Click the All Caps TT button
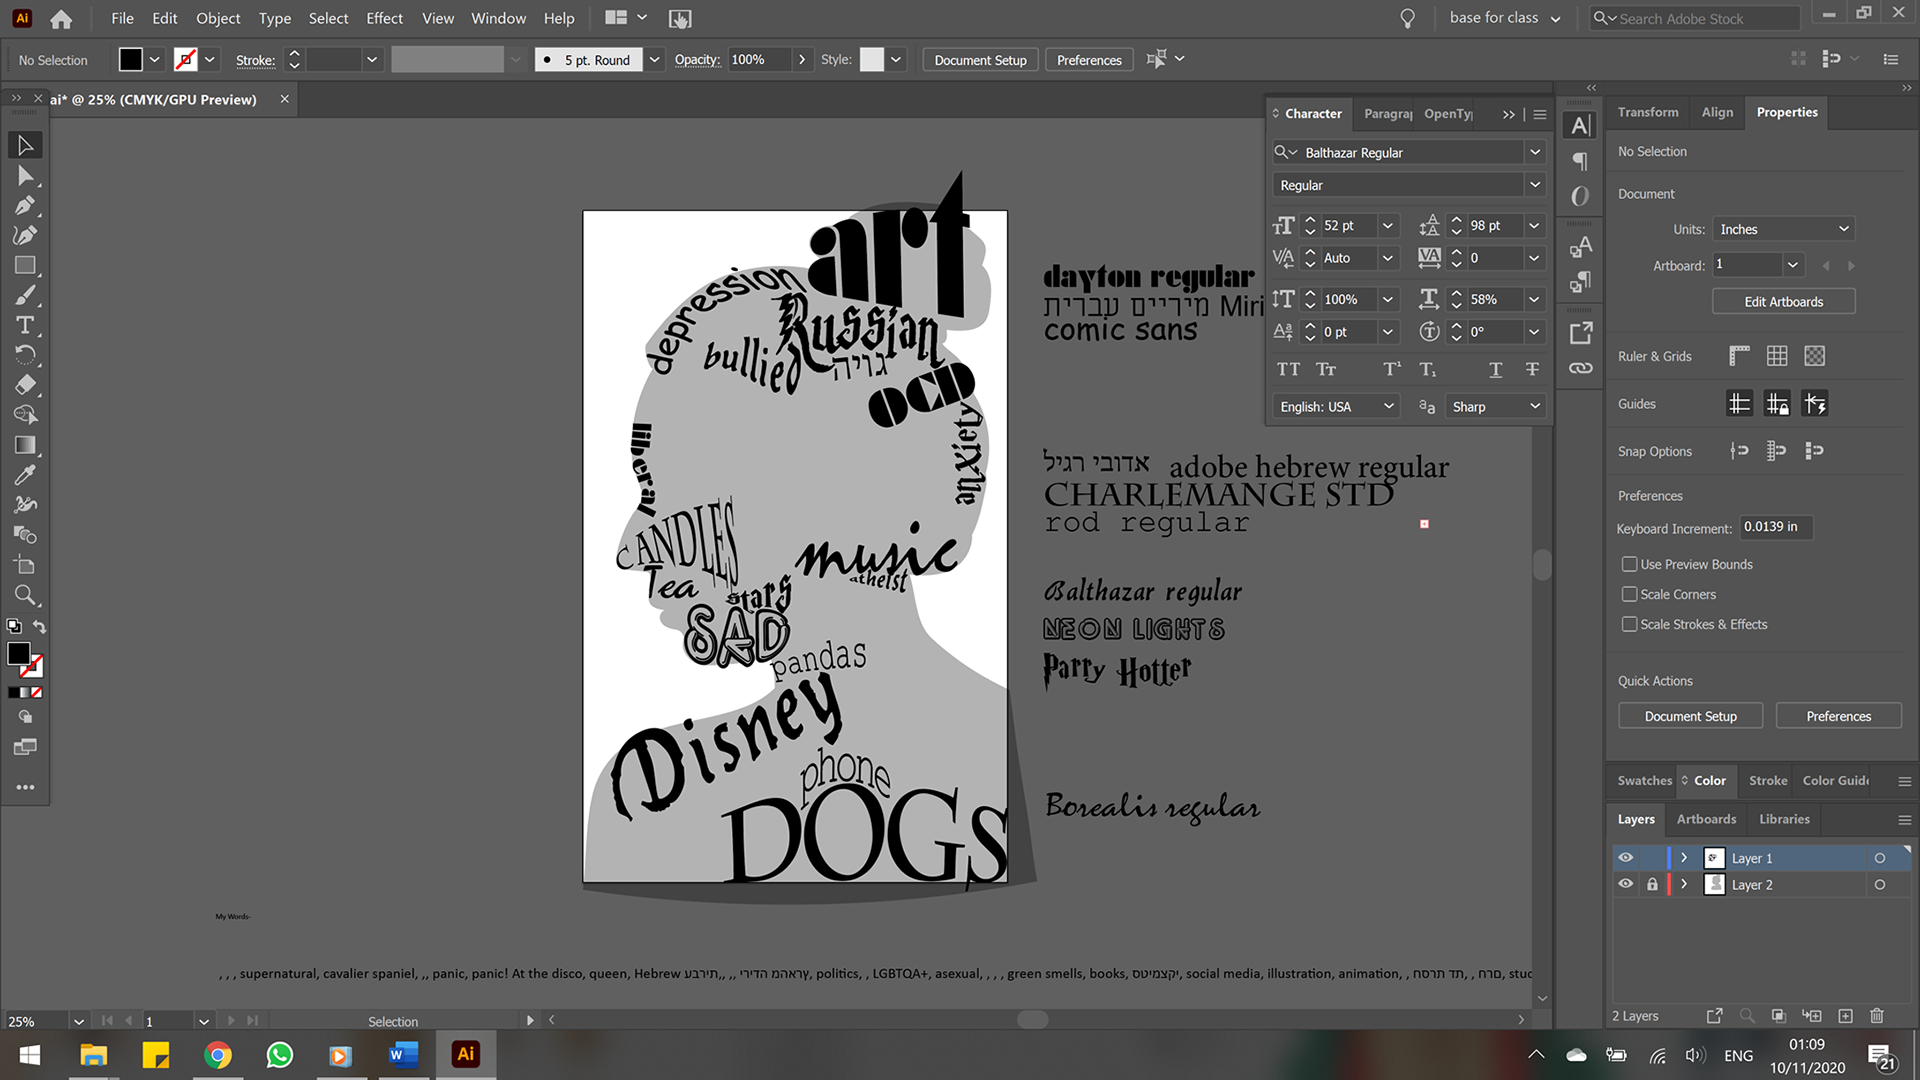This screenshot has height=1080, width=1920. (1288, 370)
